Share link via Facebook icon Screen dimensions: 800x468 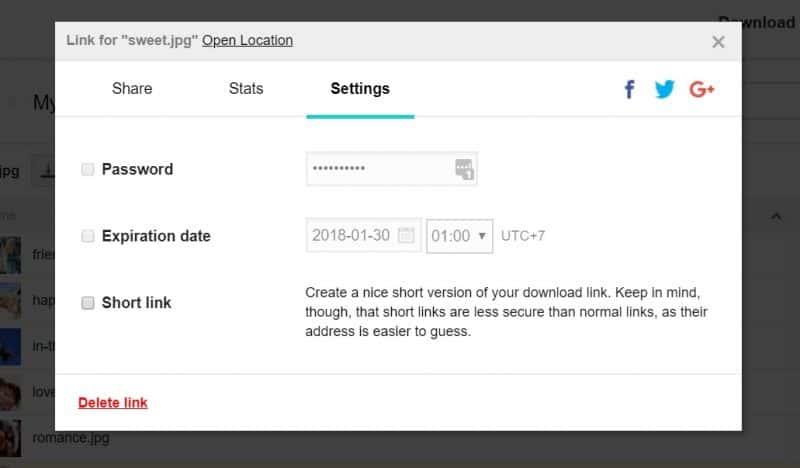point(629,89)
